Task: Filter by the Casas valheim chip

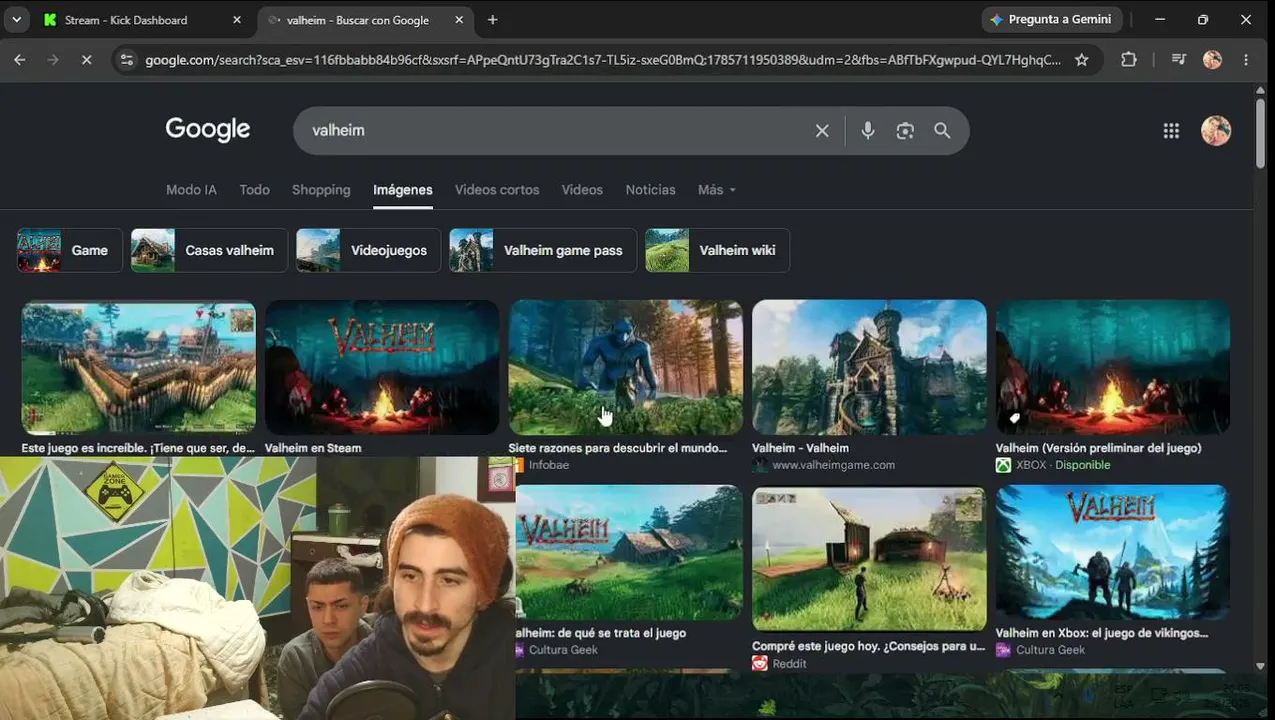Action: [x=209, y=250]
